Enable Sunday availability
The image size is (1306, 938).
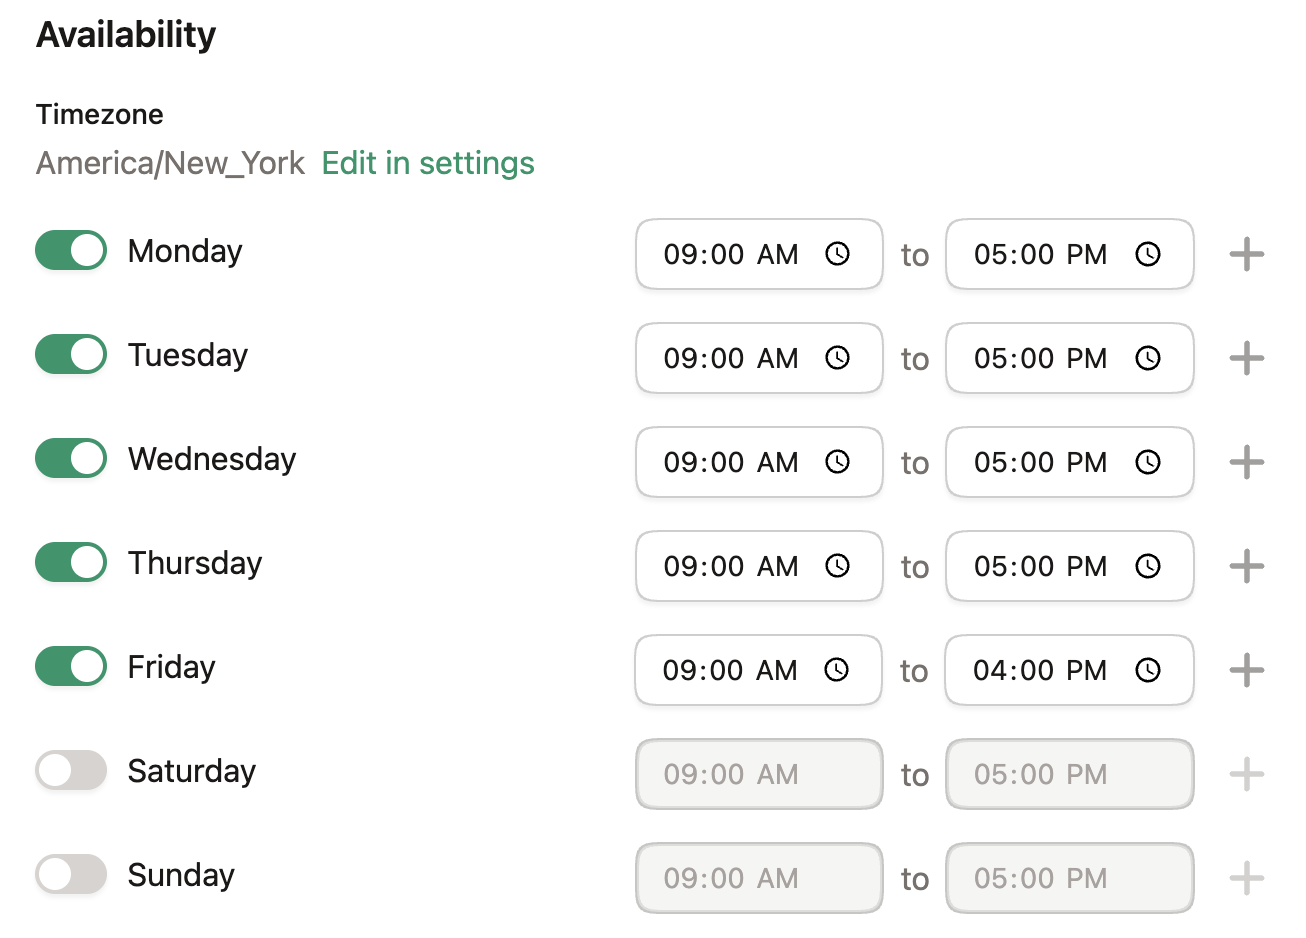70,874
